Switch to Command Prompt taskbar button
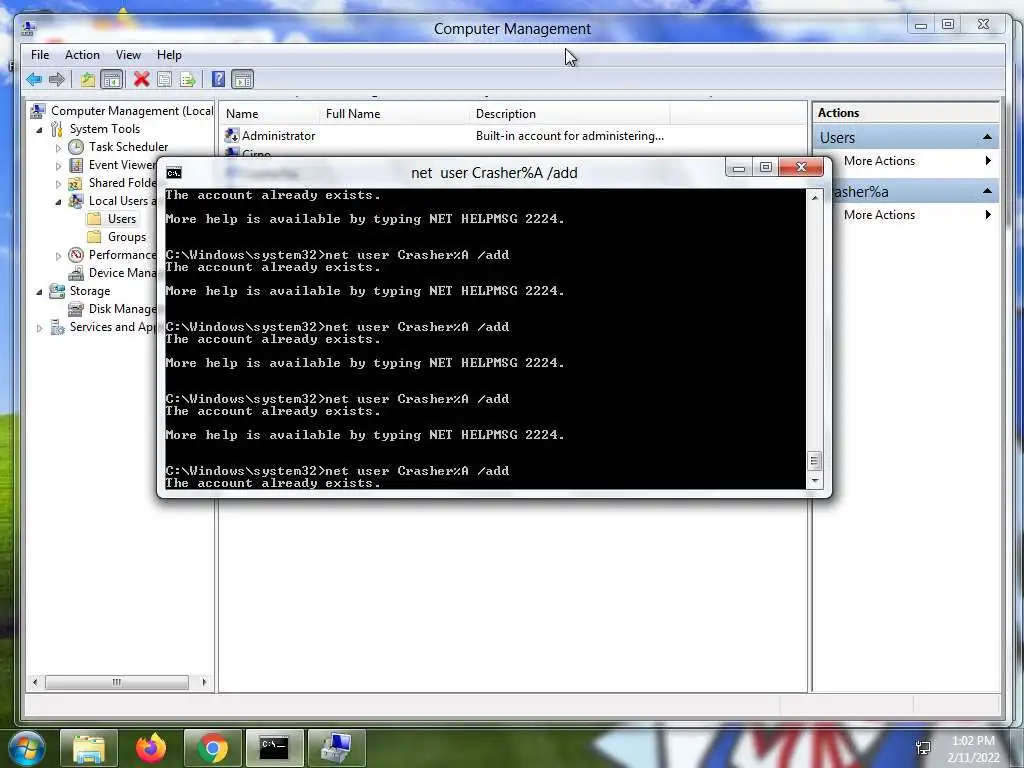1024x768 pixels. [274, 748]
